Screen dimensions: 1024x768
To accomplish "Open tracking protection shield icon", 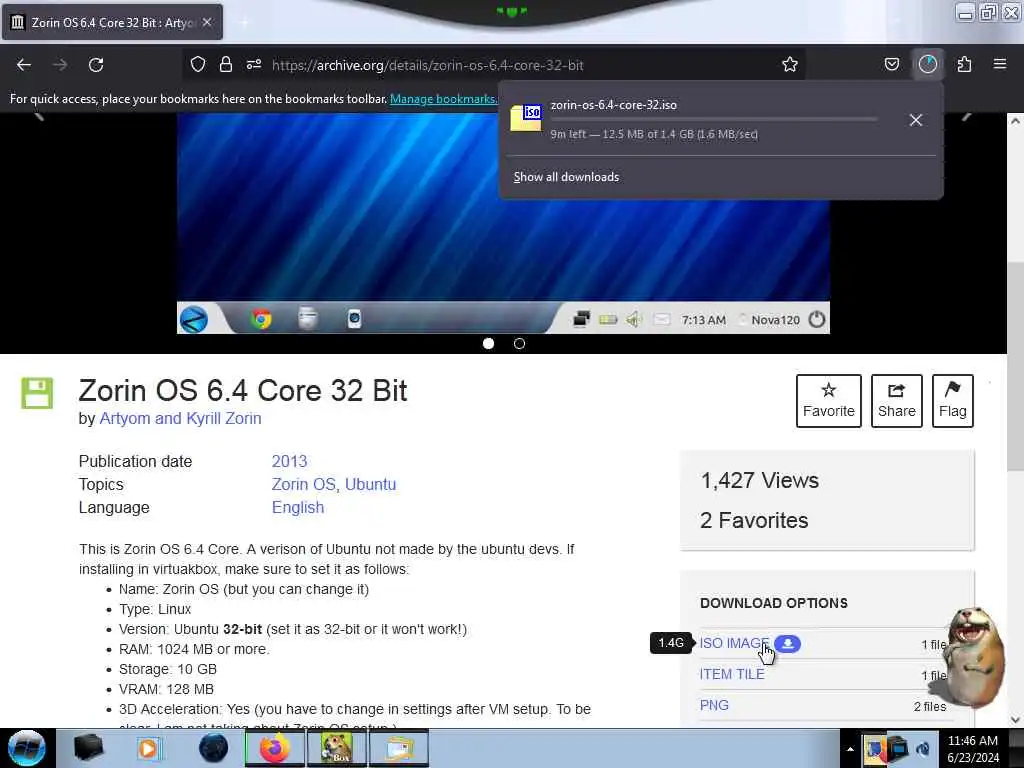I will tap(198, 65).
